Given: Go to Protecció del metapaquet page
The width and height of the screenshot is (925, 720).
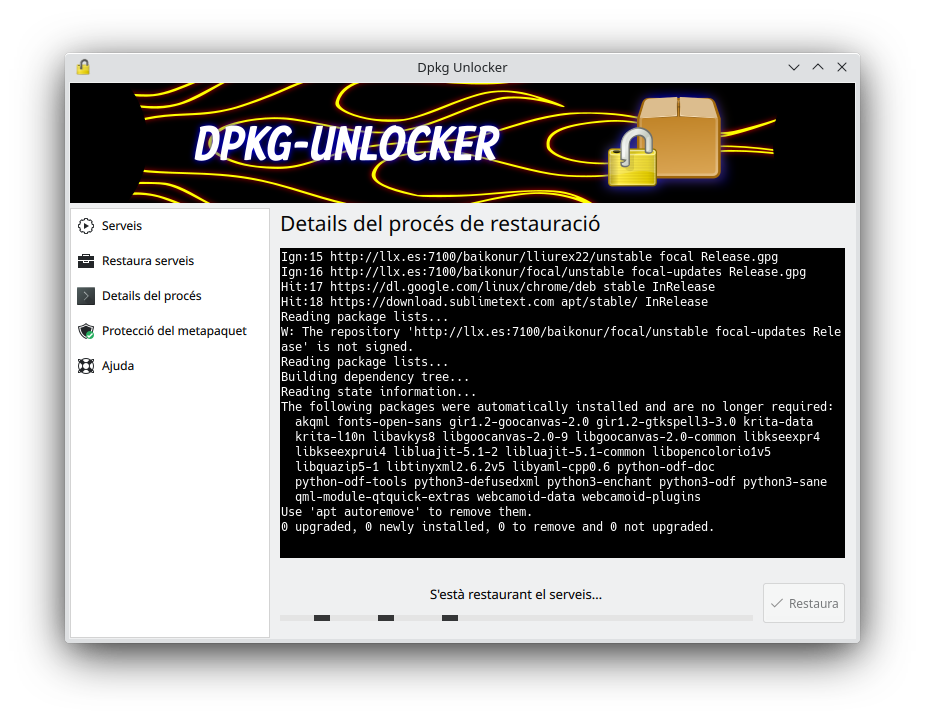Looking at the screenshot, I should point(174,331).
